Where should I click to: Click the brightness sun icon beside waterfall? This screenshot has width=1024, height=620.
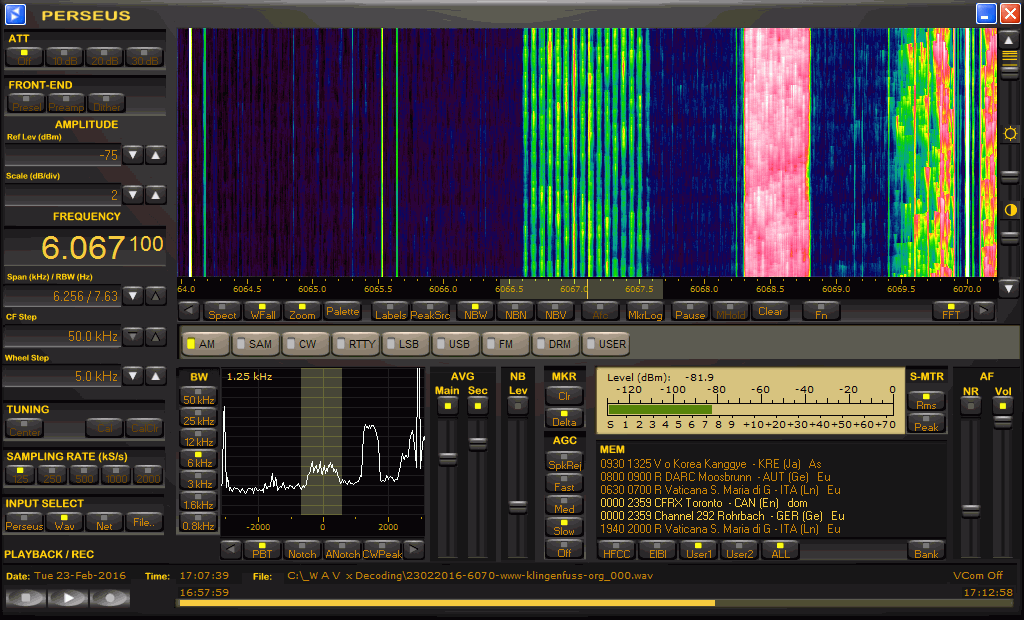(1010, 134)
